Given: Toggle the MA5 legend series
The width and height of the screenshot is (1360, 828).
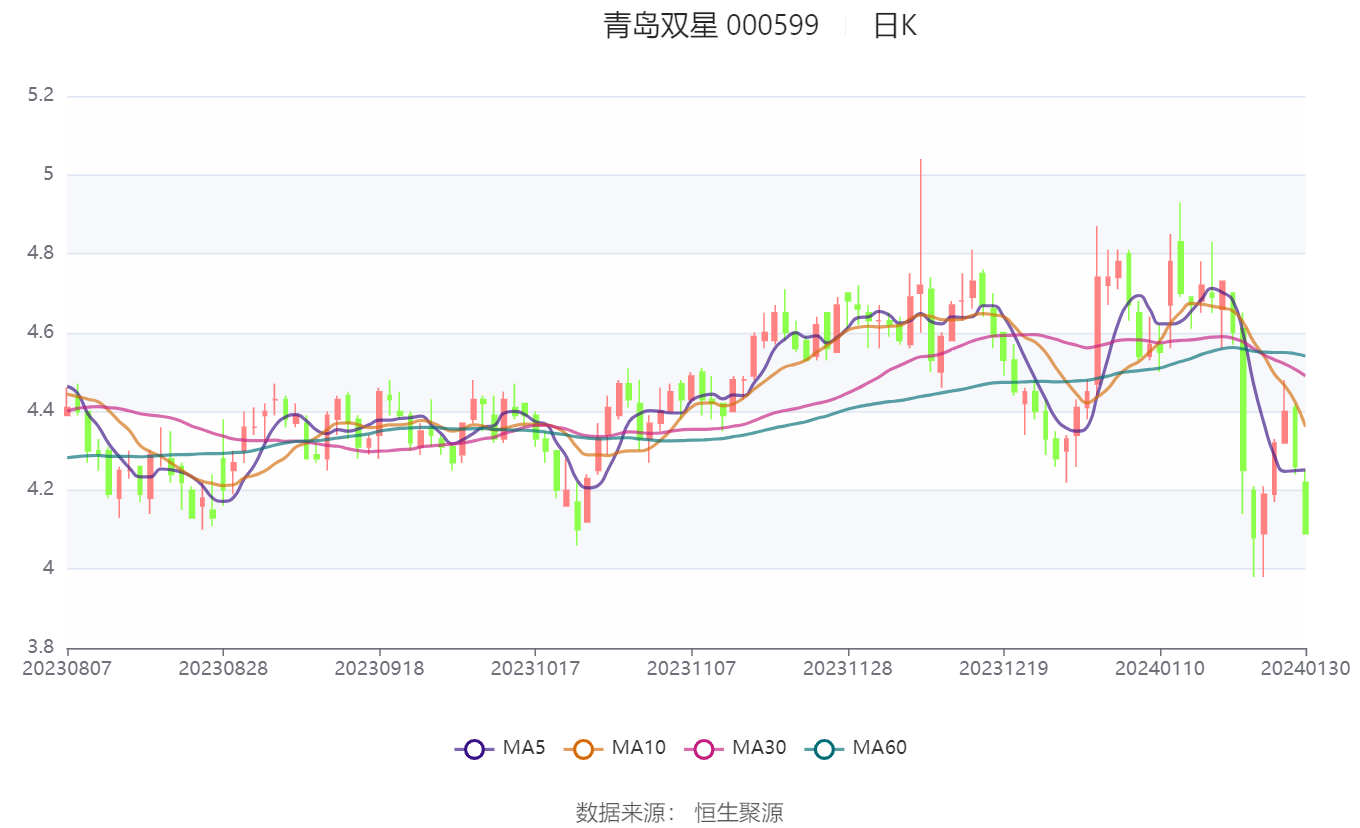Looking at the screenshot, I should point(499,748).
